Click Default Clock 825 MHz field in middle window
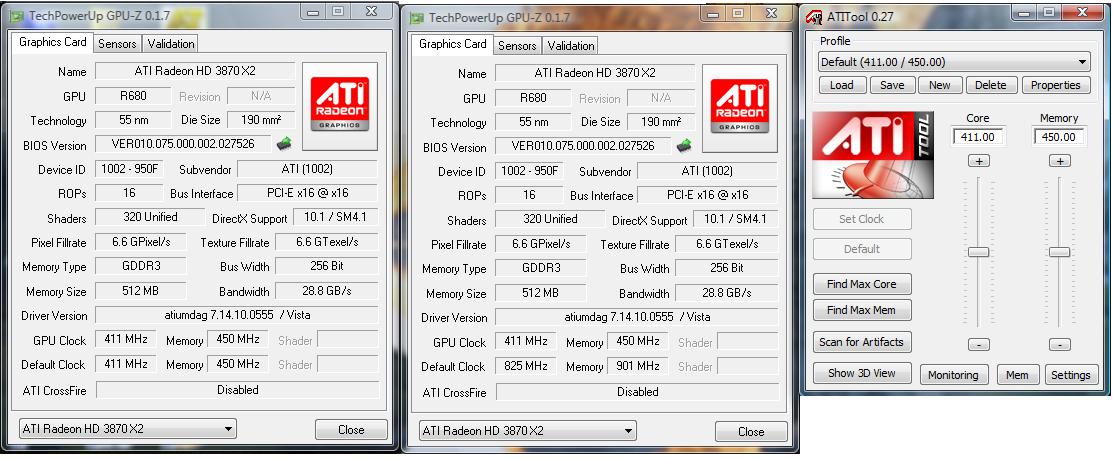This screenshot has height=459, width=1113. [525, 366]
